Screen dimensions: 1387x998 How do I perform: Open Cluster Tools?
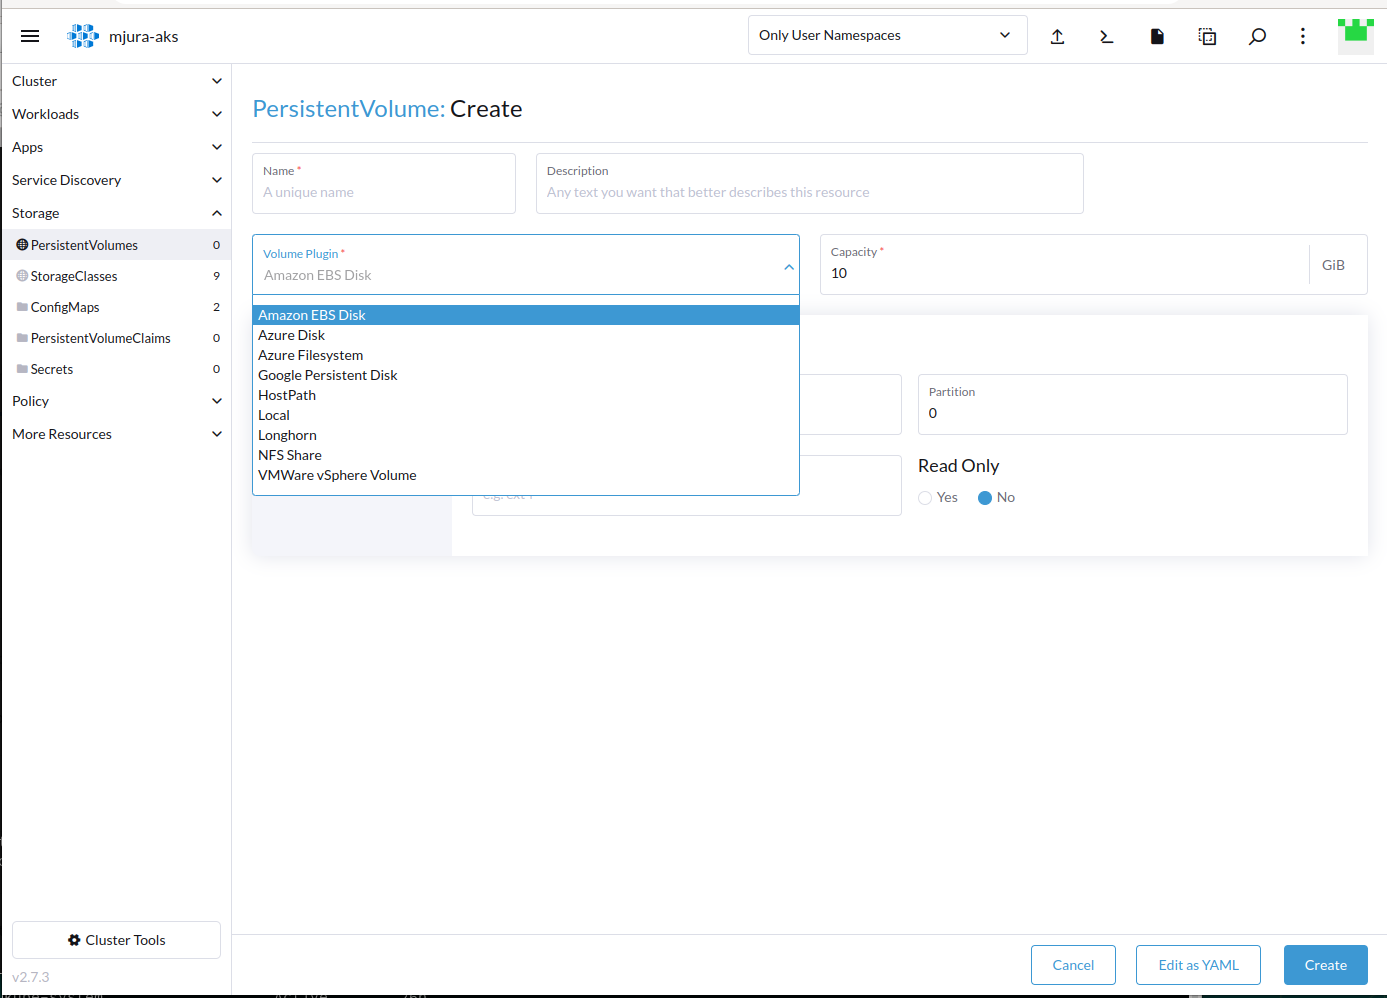115,939
